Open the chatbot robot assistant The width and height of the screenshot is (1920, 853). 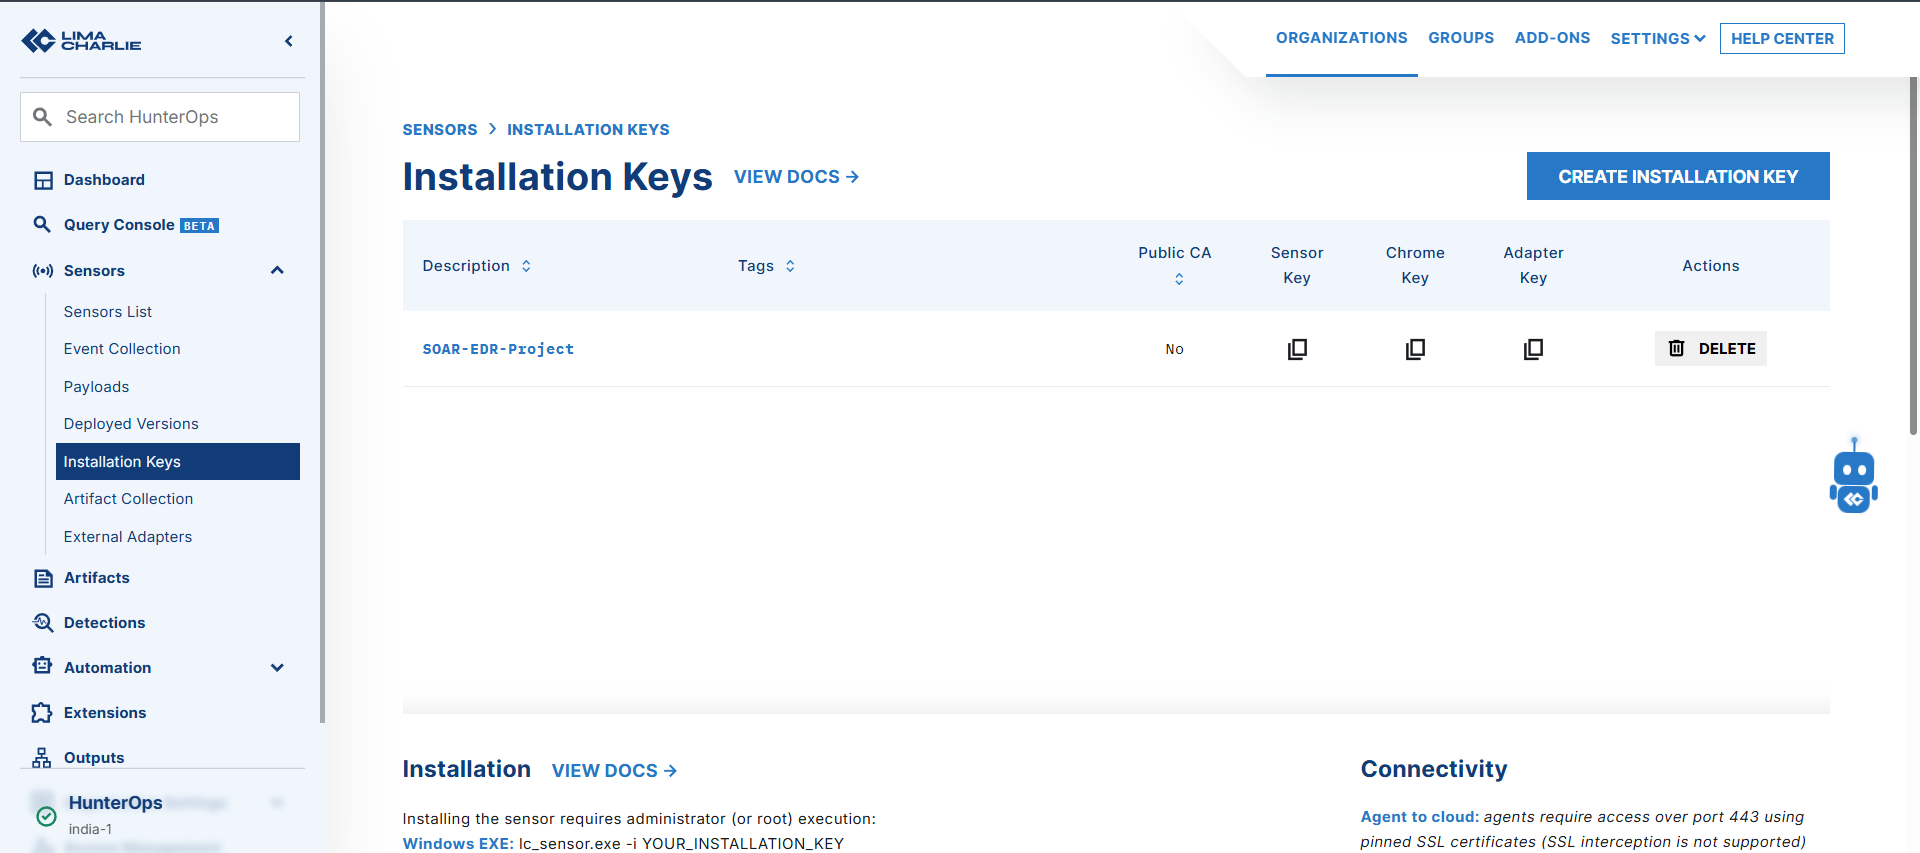[1854, 476]
